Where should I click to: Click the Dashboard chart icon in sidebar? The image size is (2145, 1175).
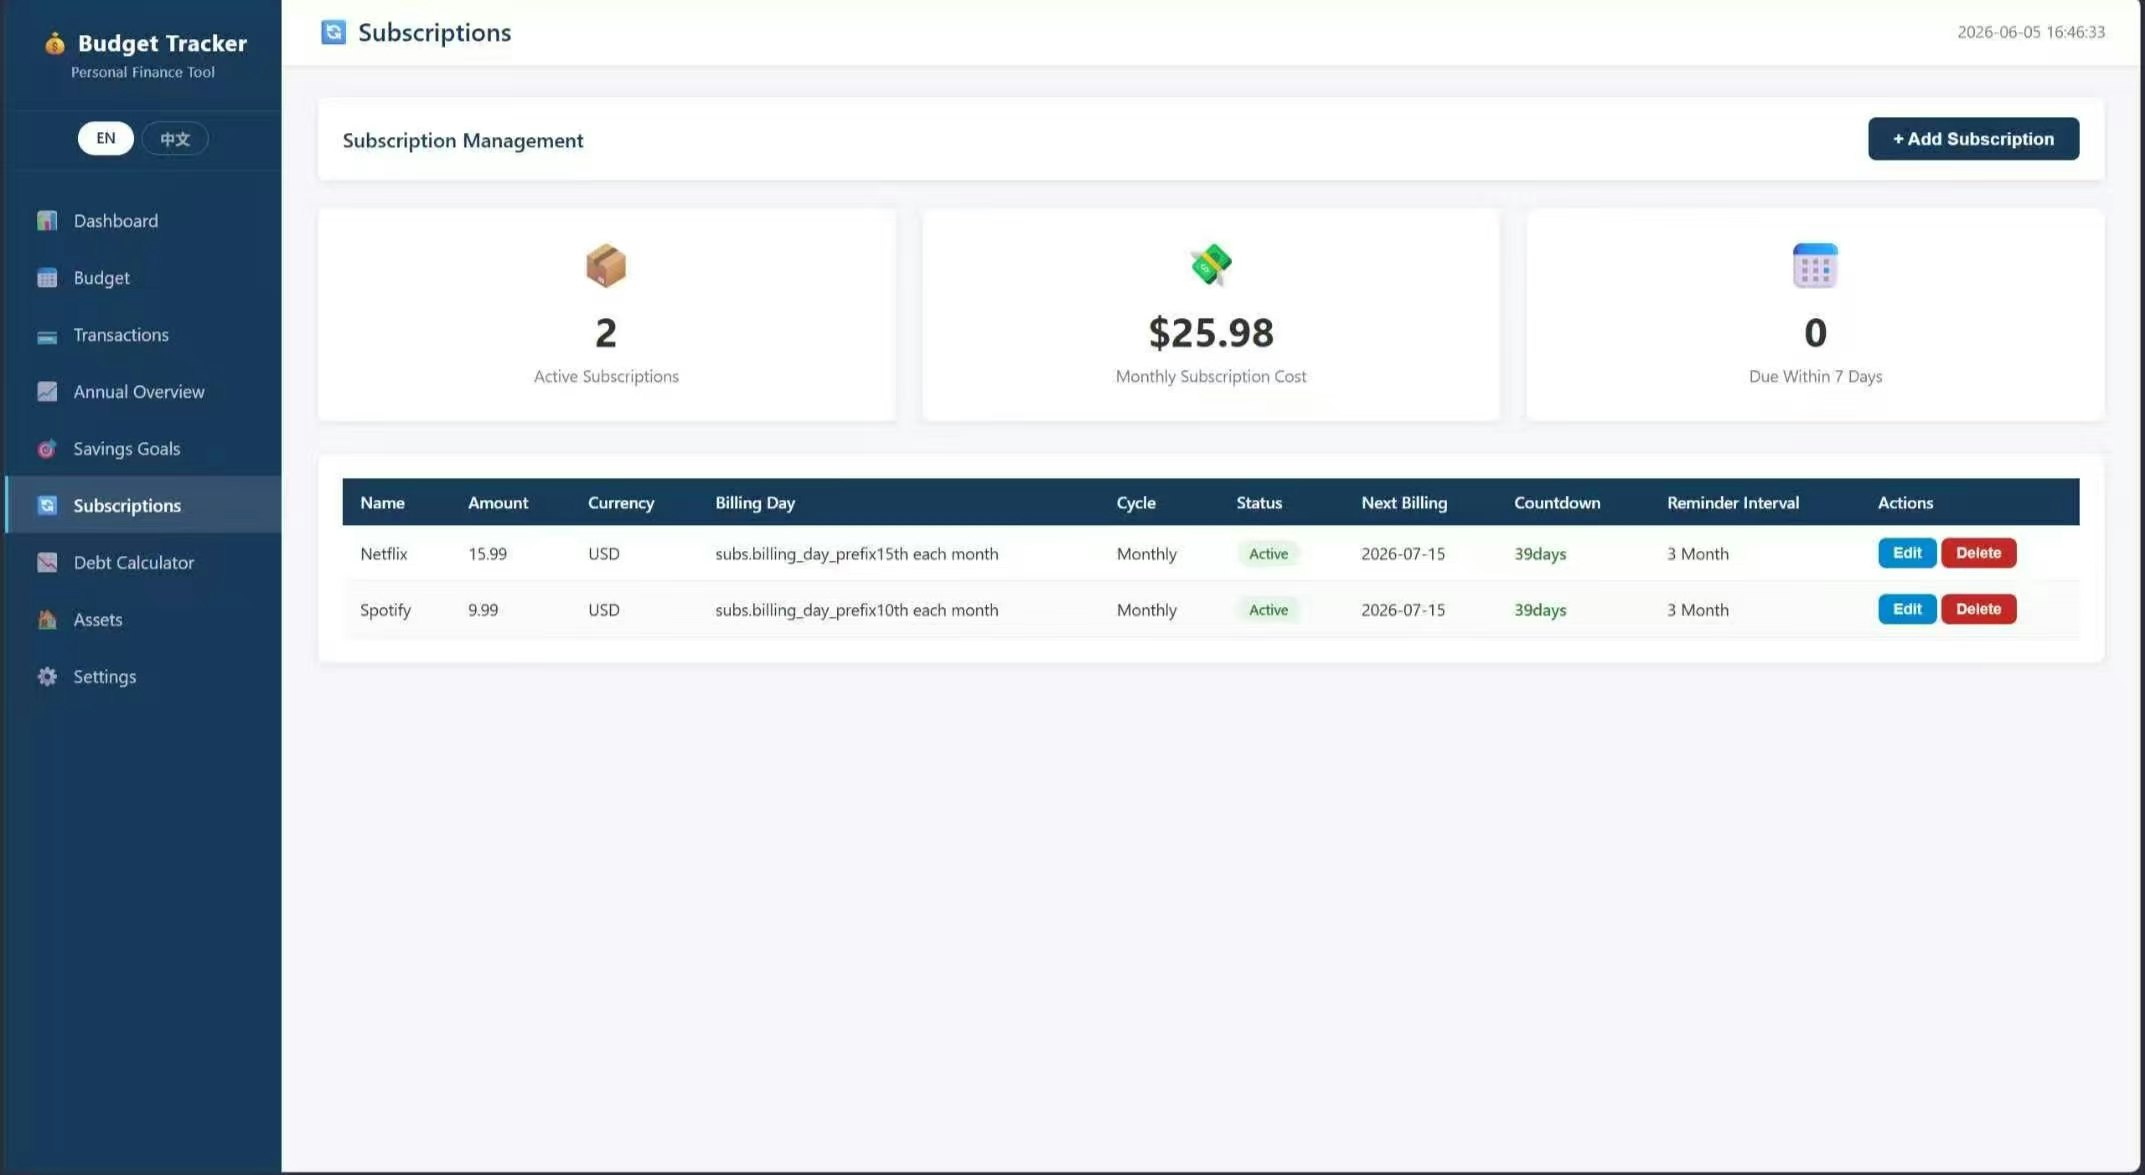pos(47,221)
